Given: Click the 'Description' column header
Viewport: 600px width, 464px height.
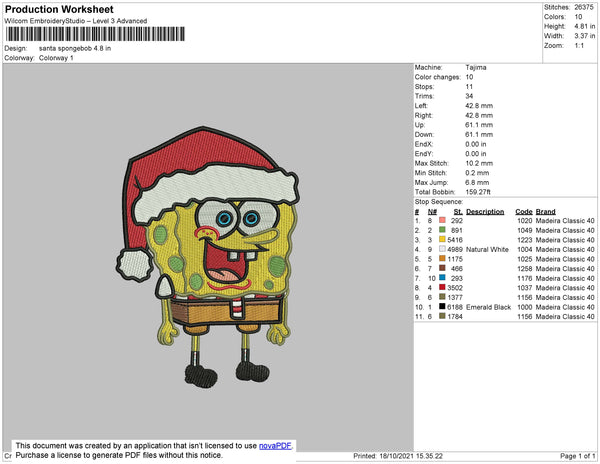Looking at the screenshot, I should [485, 212].
